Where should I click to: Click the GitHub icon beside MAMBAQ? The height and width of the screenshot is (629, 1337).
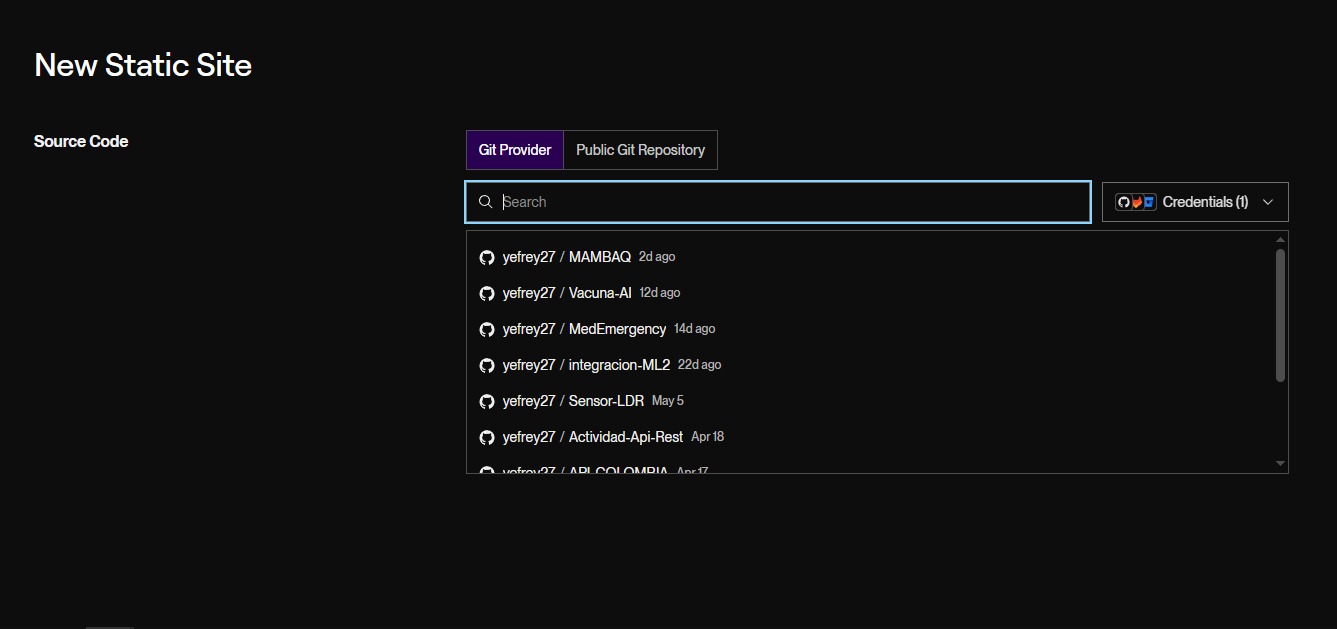pyautogui.click(x=487, y=257)
